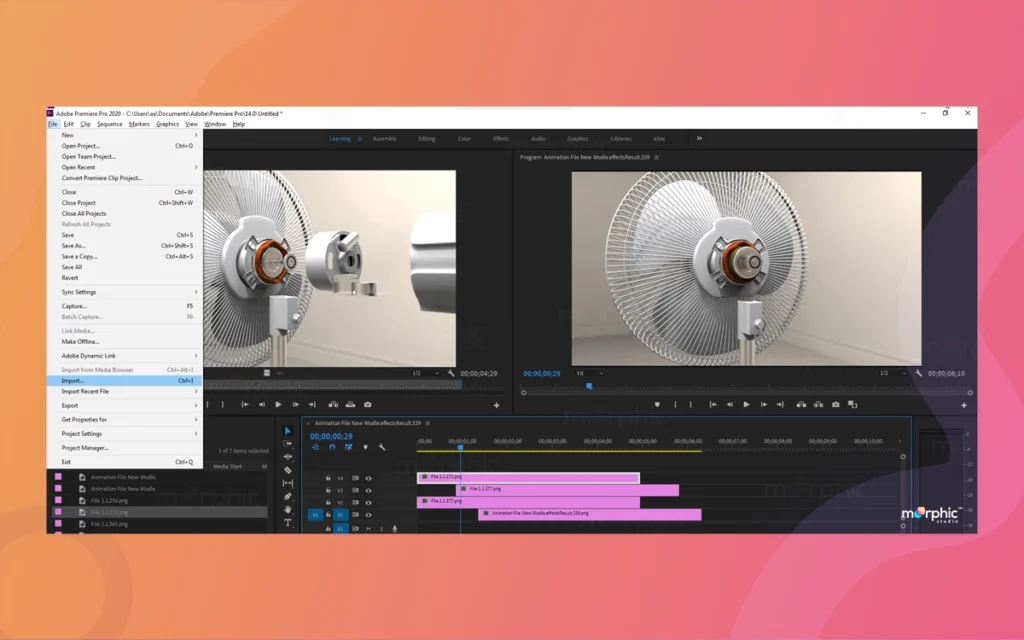Toggle eye visibility of top video track
This screenshot has width=1024, height=640.
click(x=368, y=478)
